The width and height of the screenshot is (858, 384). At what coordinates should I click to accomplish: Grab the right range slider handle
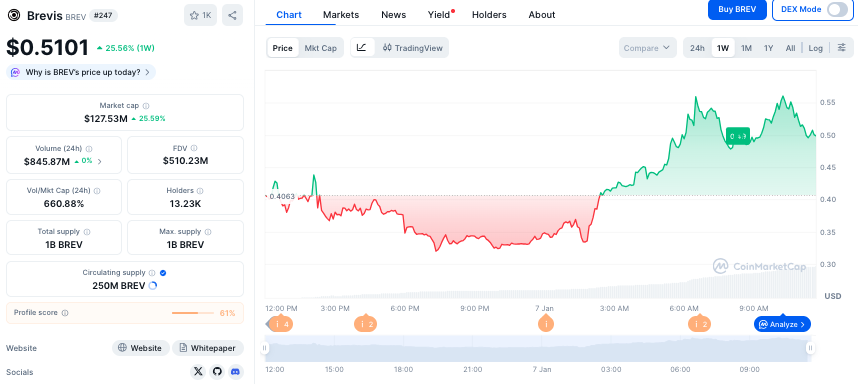coord(810,348)
